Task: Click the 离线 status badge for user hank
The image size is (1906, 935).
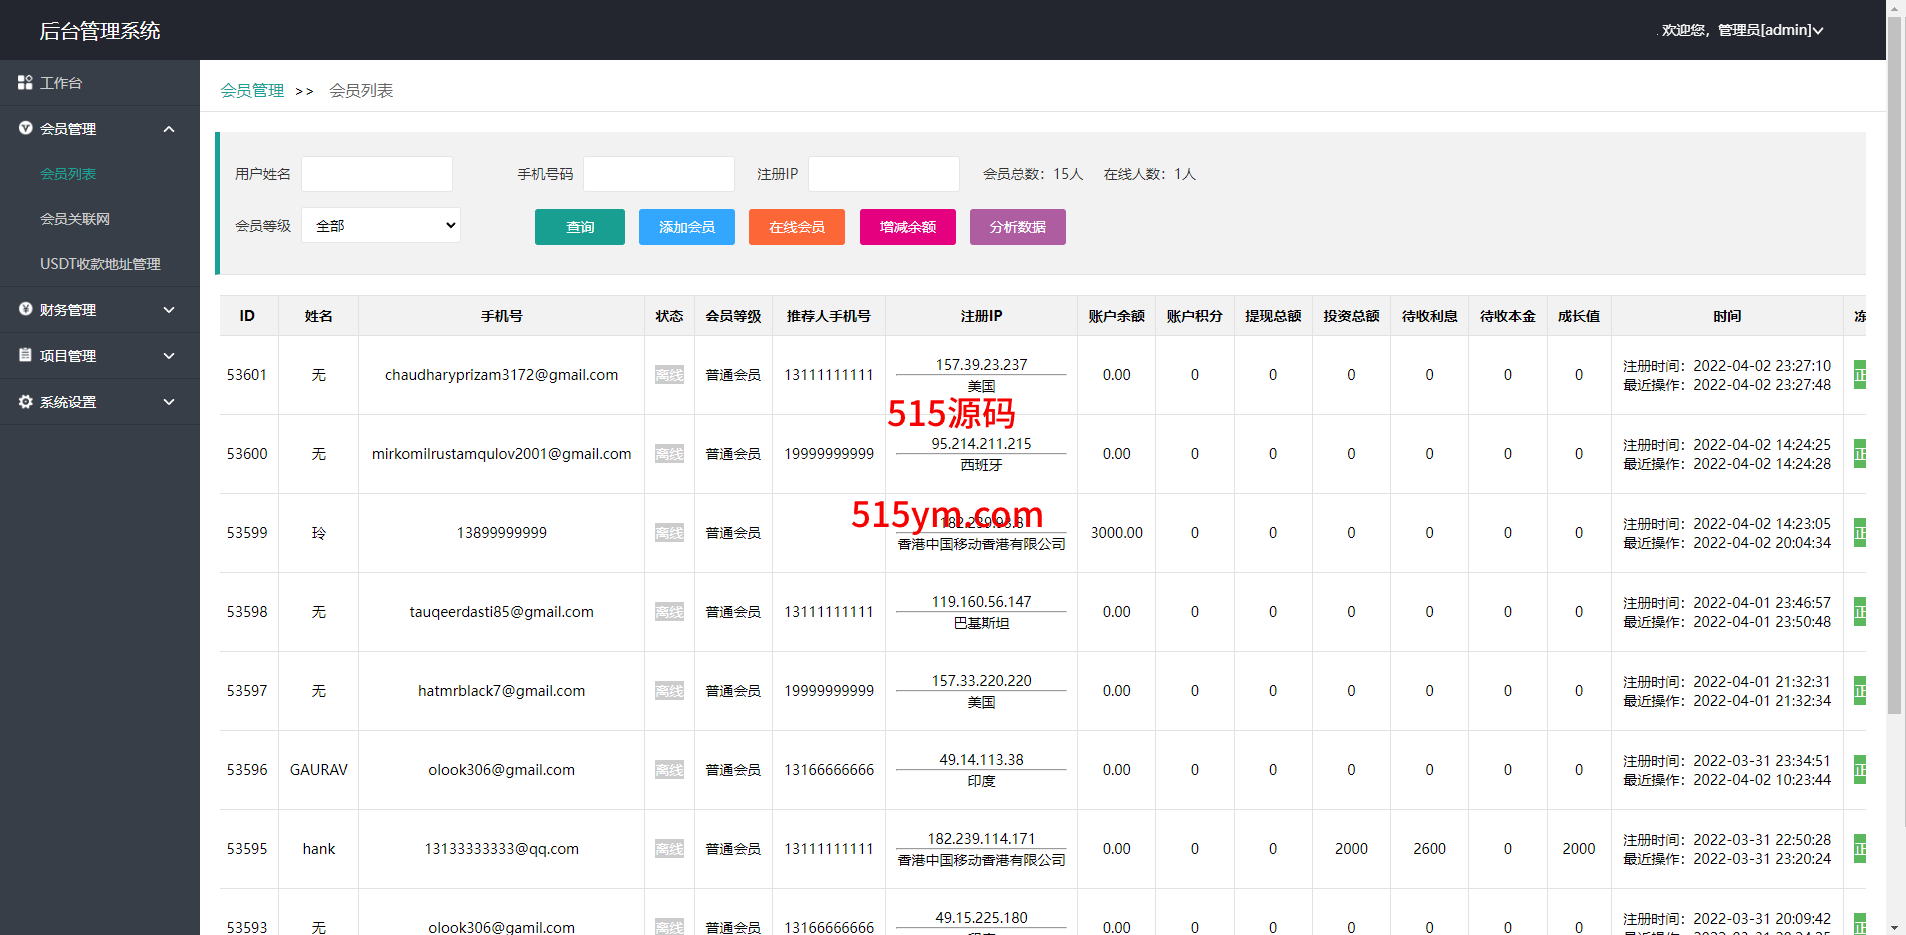Action: [x=669, y=849]
